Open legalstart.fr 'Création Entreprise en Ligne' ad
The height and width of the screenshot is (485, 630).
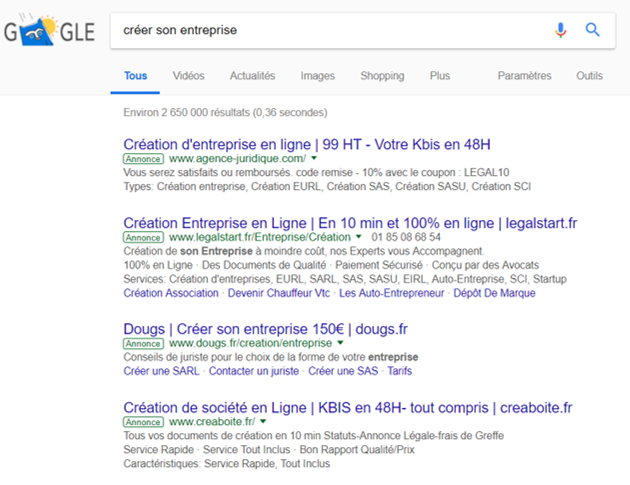(x=350, y=223)
